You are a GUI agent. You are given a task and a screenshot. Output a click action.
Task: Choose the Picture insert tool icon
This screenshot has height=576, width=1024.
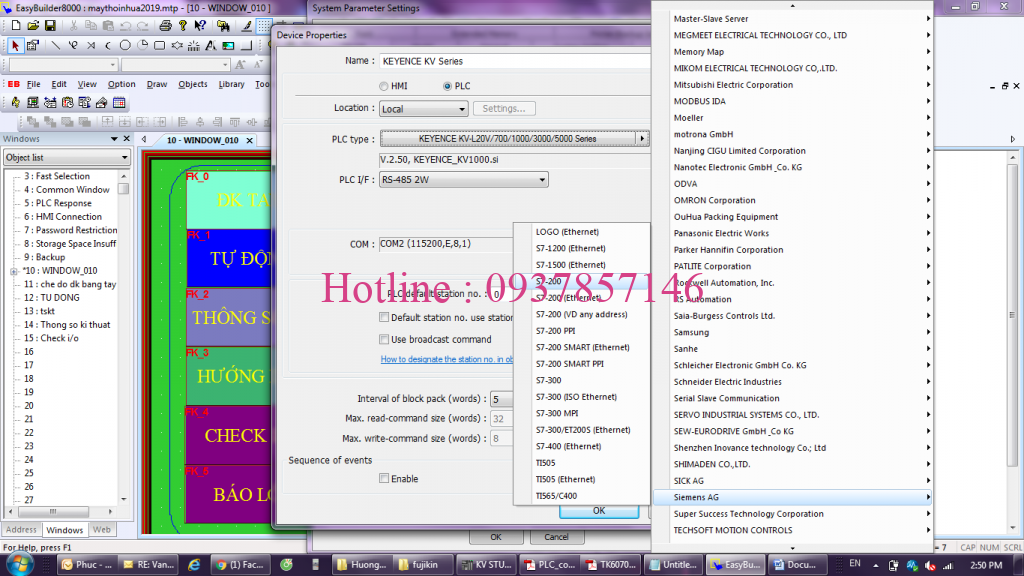(228, 46)
